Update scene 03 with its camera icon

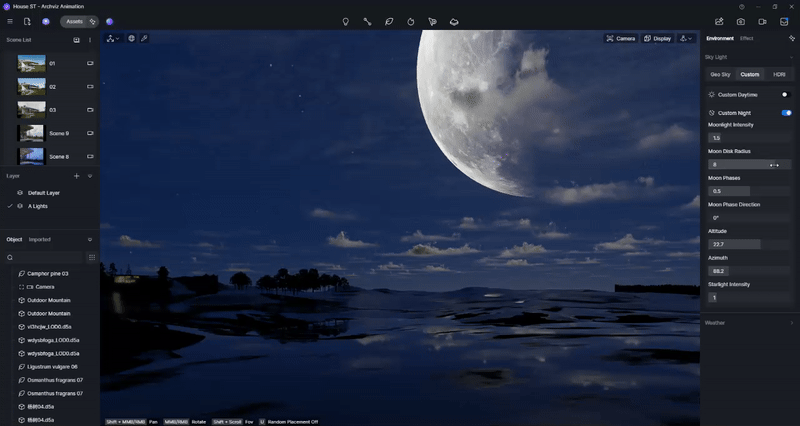click(x=90, y=110)
